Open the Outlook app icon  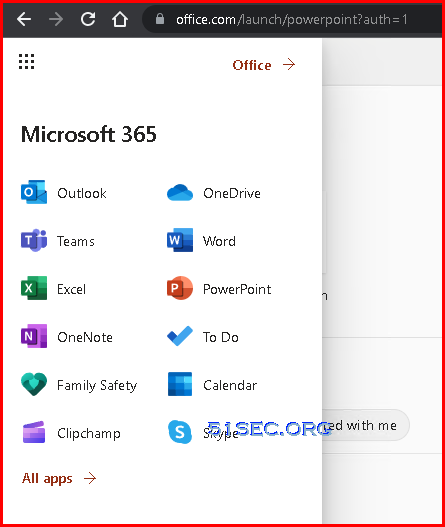pos(34,192)
